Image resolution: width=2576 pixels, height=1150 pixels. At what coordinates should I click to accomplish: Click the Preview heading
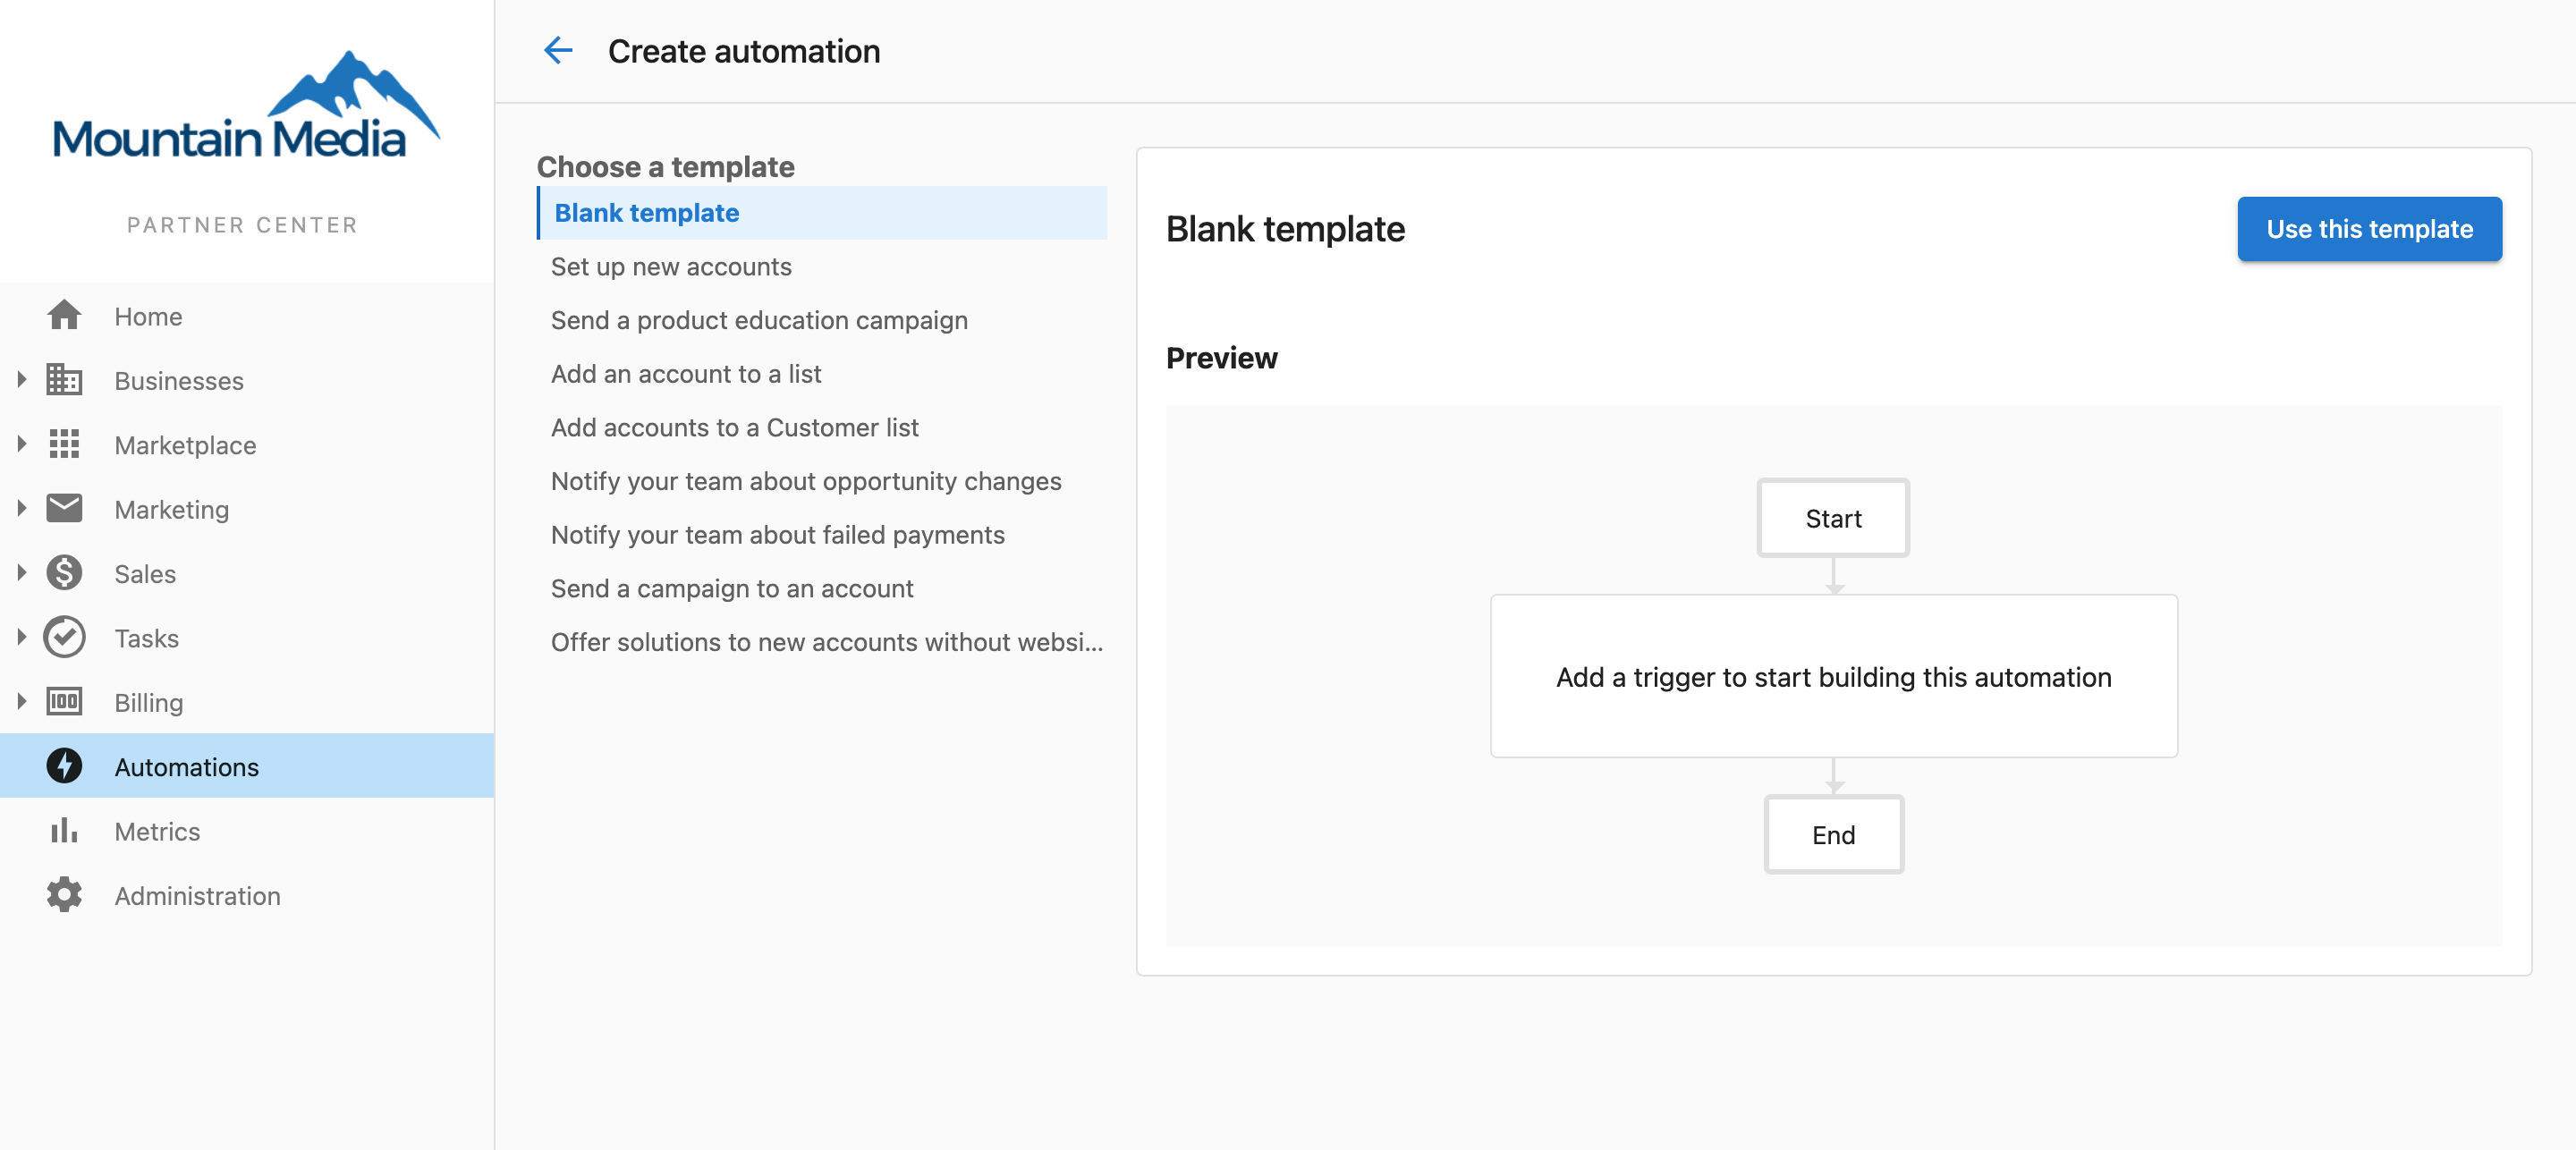pyautogui.click(x=1221, y=358)
